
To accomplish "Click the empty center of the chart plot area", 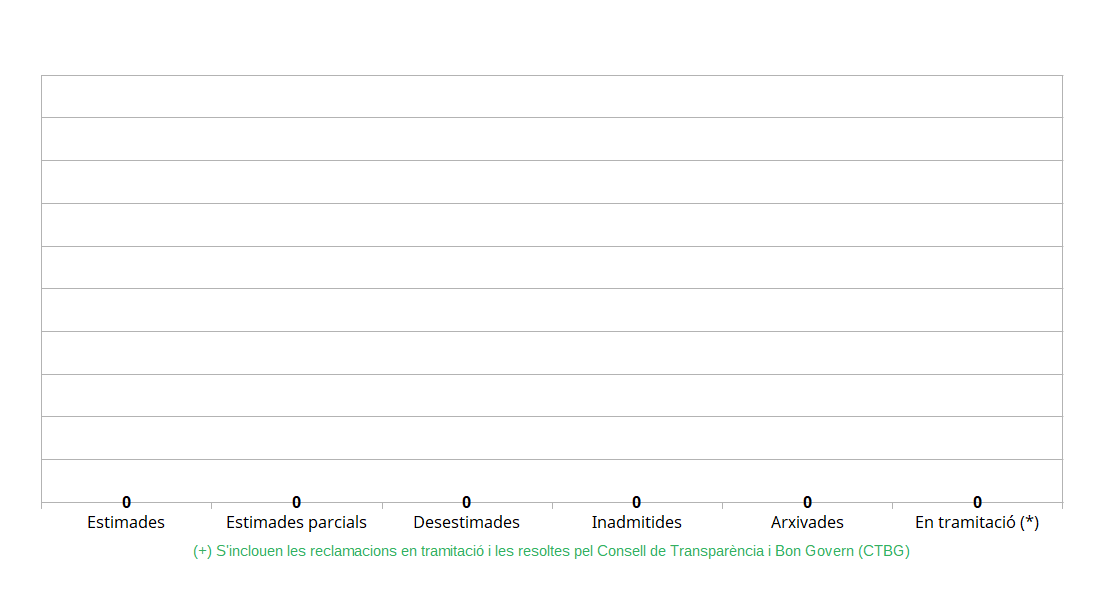I will pos(551,289).
